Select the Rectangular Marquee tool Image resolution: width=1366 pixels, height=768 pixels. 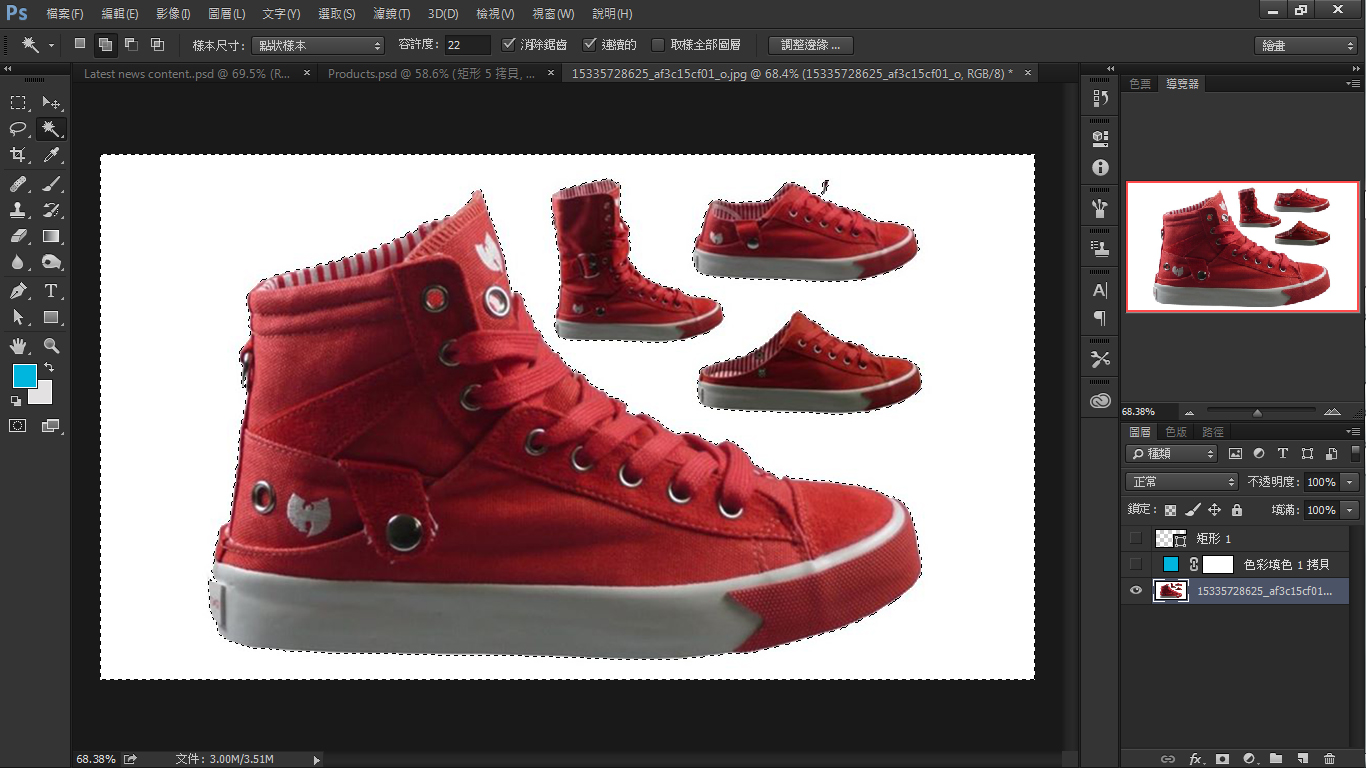tap(18, 102)
